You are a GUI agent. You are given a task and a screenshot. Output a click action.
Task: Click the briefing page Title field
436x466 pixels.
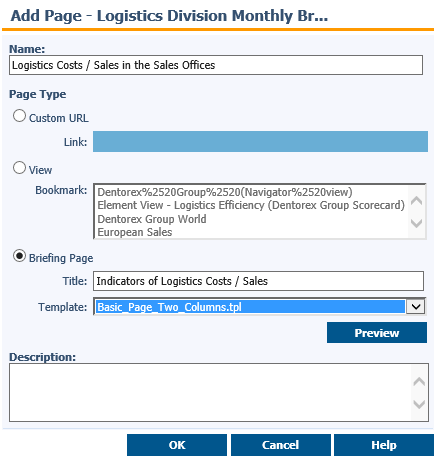pyautogui.click(x=258, y=281)
